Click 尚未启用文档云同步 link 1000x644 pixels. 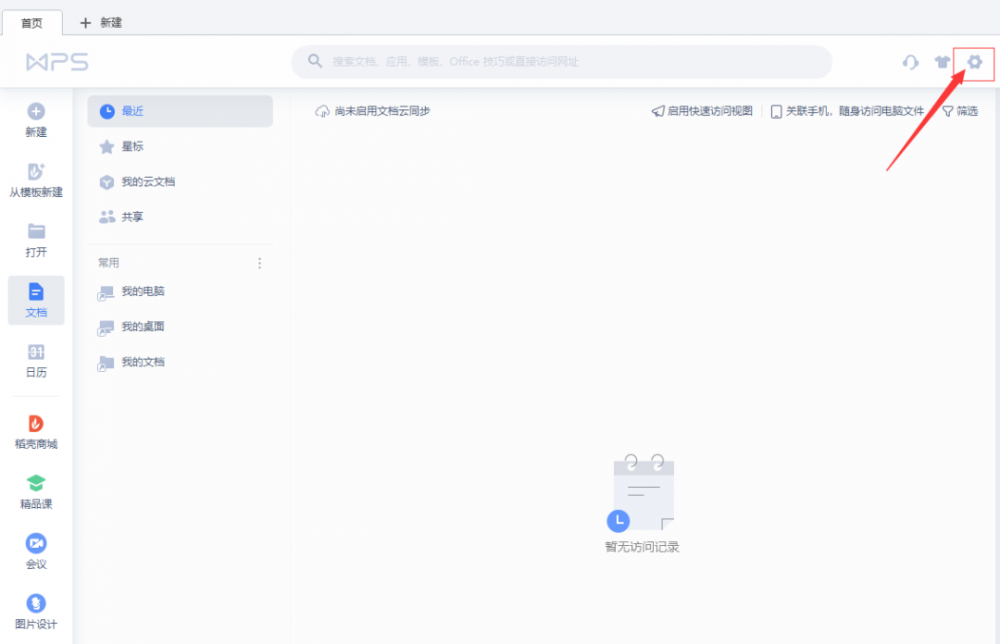[373, 111]
